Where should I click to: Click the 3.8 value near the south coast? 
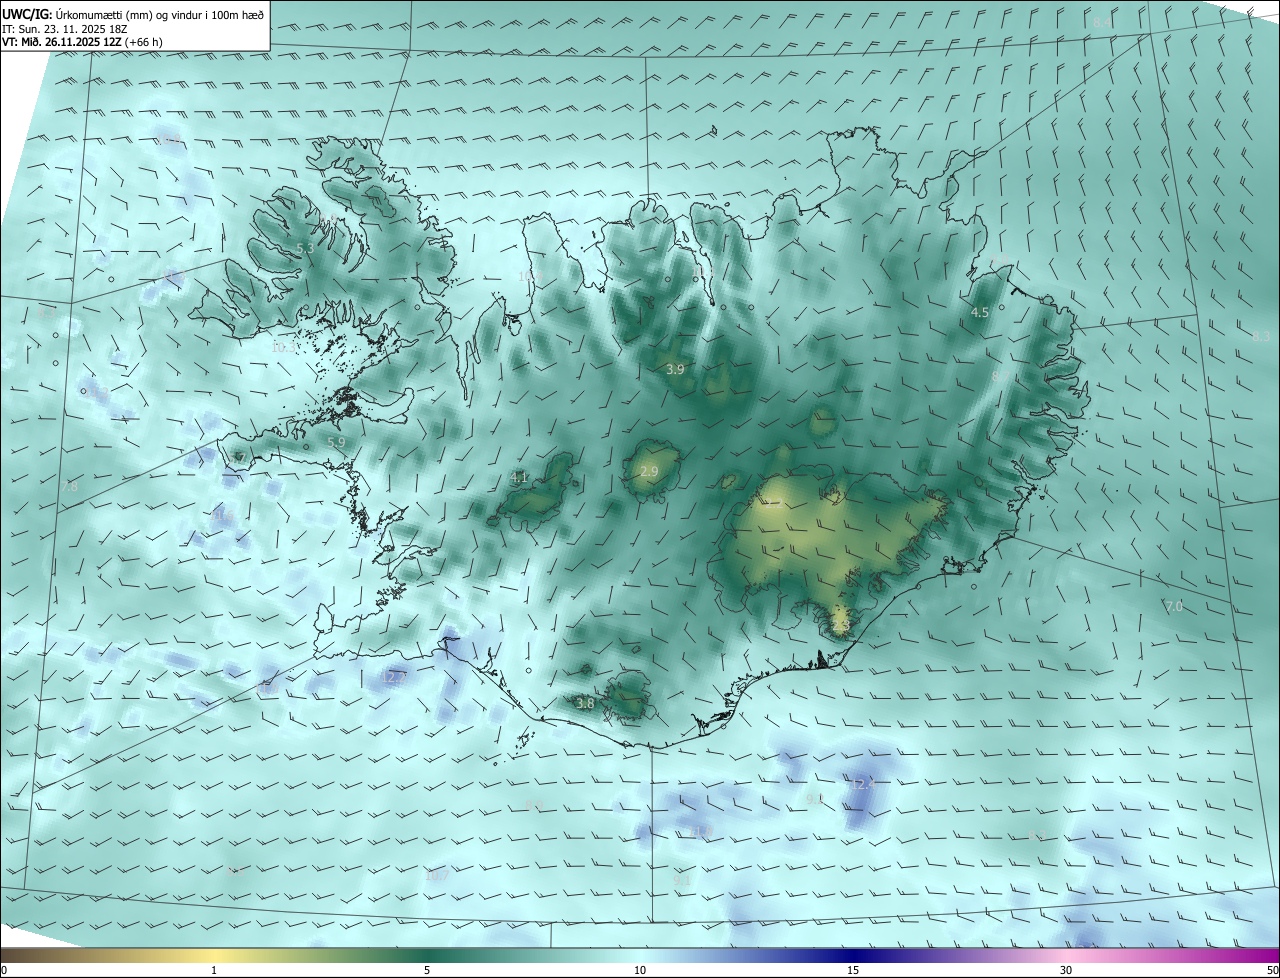click(585, 704)
